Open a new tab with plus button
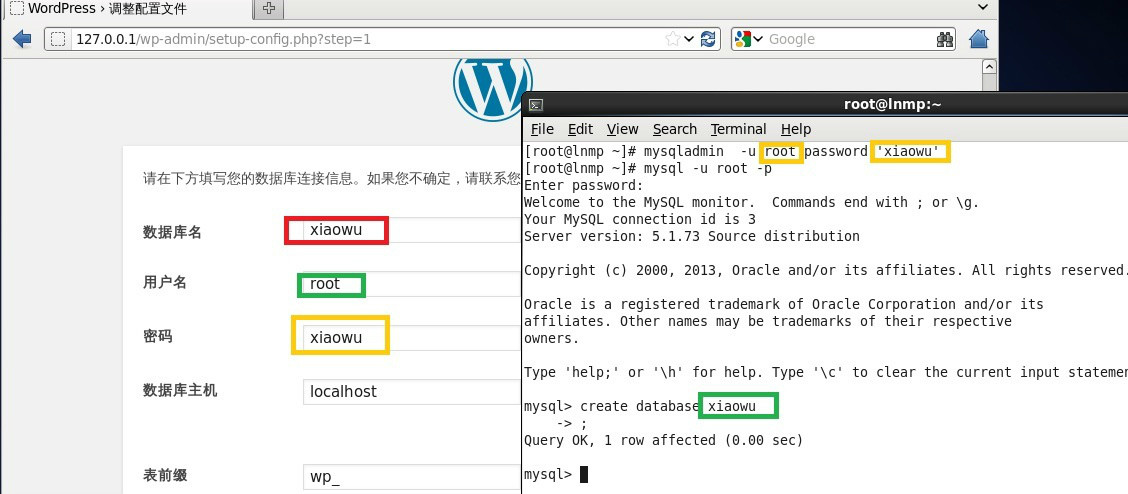Screen dimensions: 1128x494 tap(269, 9)
